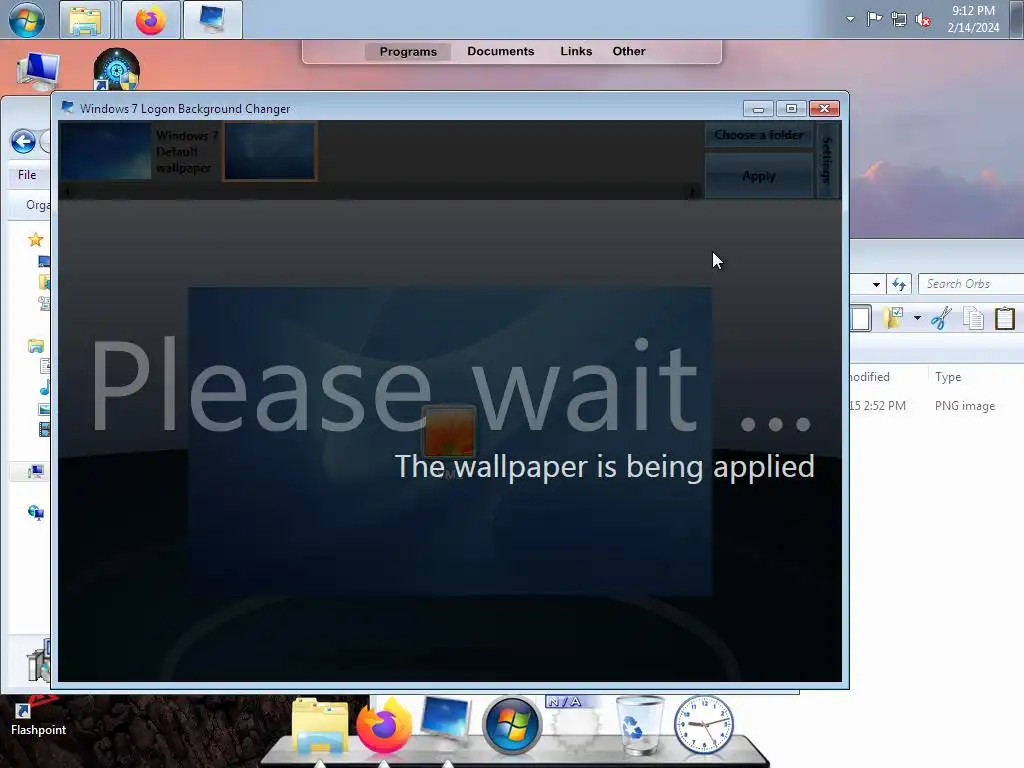Select Network in Explorer navigation pane
1024x768 pixels.
click(35, 513)
